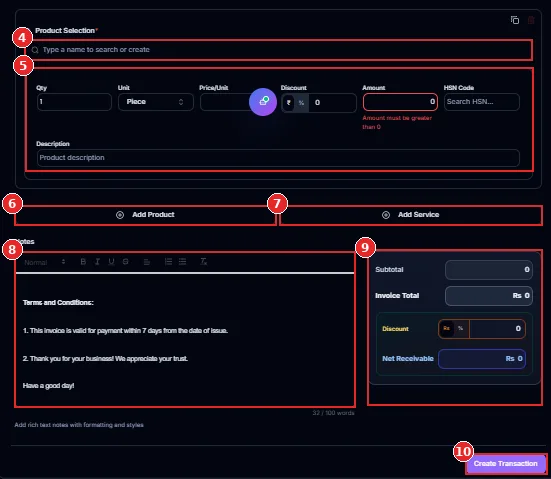Screen dimensions: 551x479
Task: Click the search magnifier in Product Selection
Action: [35, 50]
